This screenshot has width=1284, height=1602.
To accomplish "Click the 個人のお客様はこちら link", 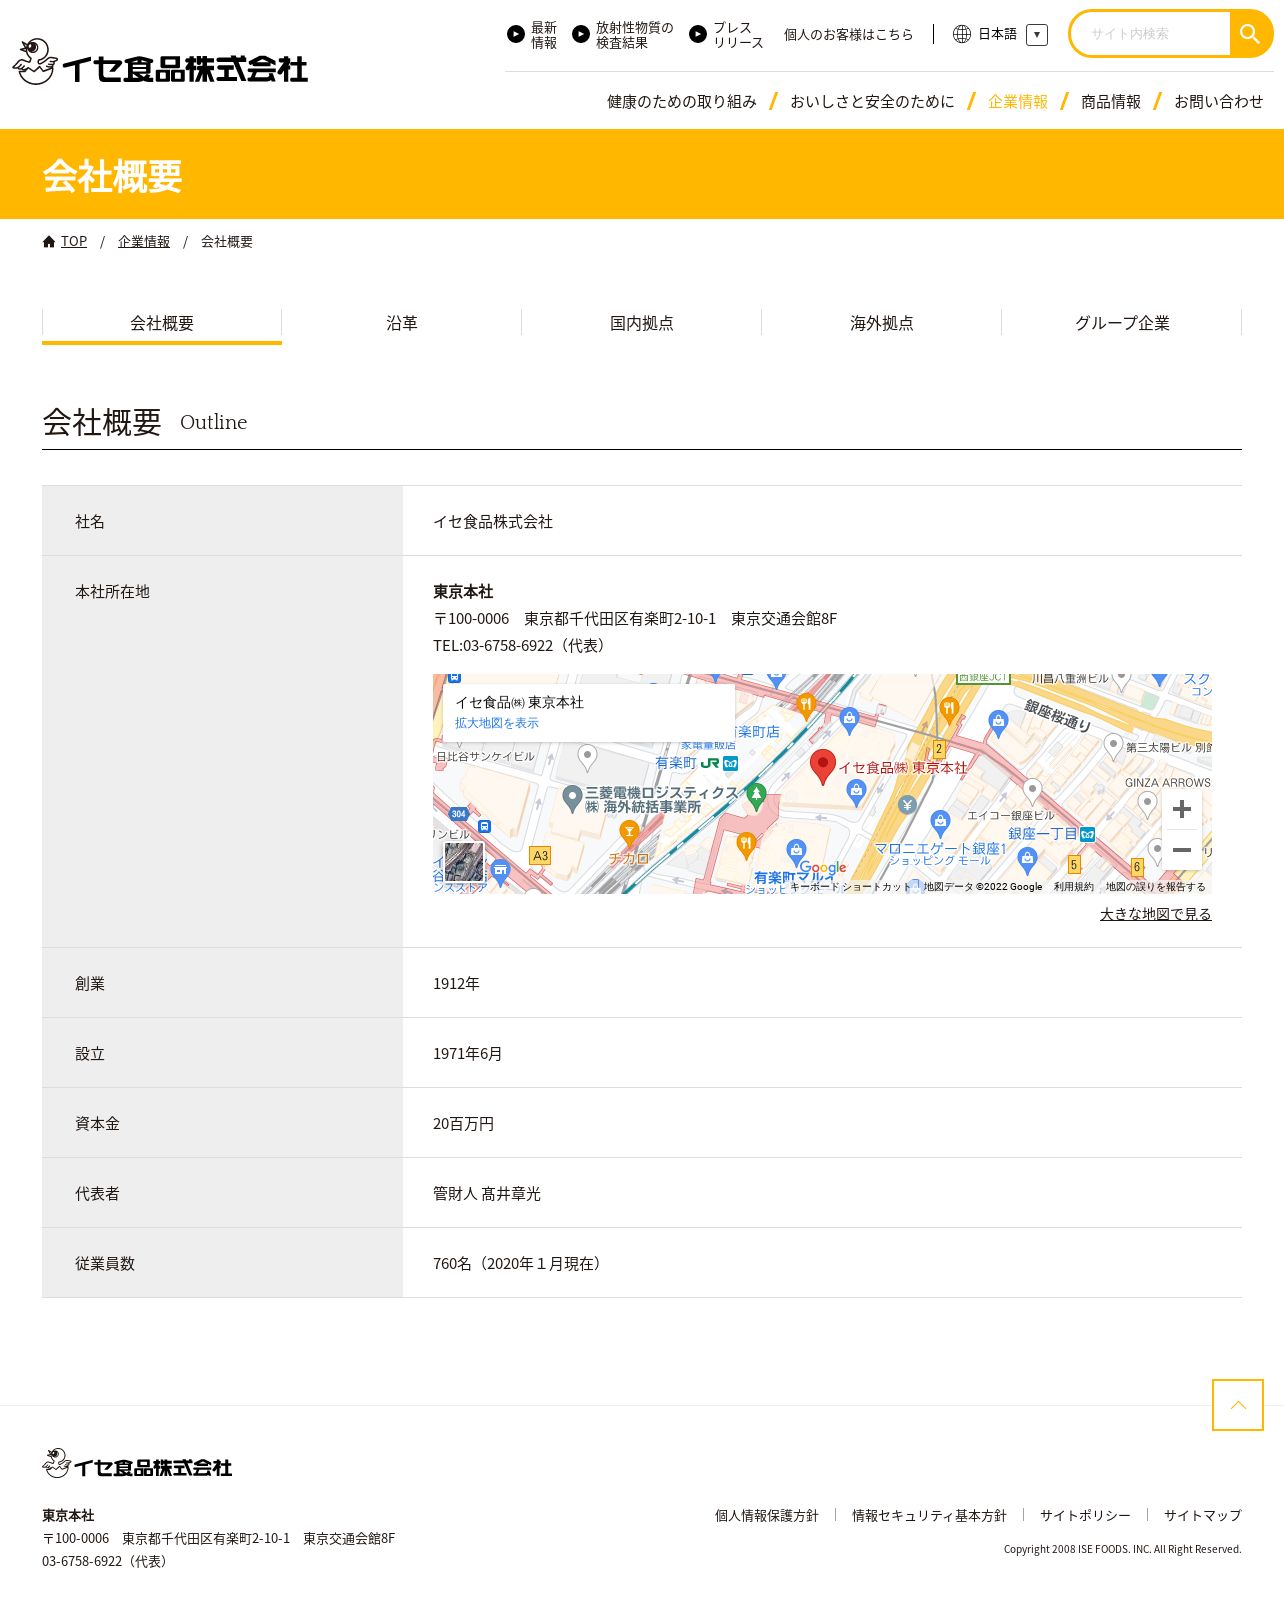I will tap(849, 35).
